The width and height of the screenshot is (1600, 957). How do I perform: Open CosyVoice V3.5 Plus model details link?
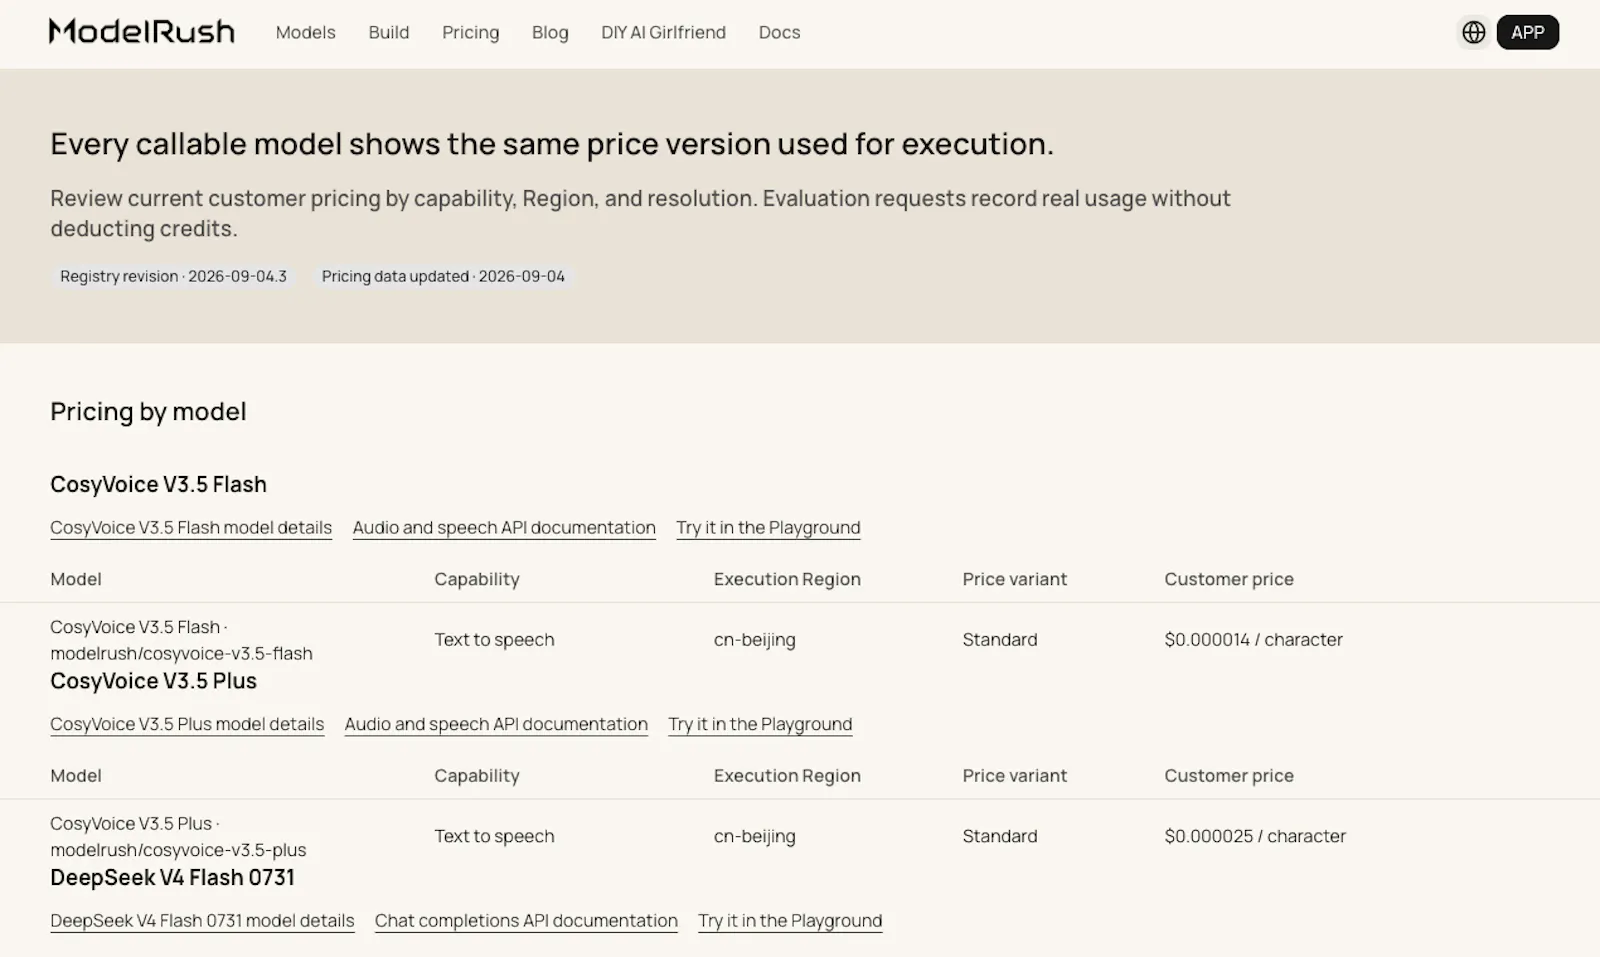[187, 724]
